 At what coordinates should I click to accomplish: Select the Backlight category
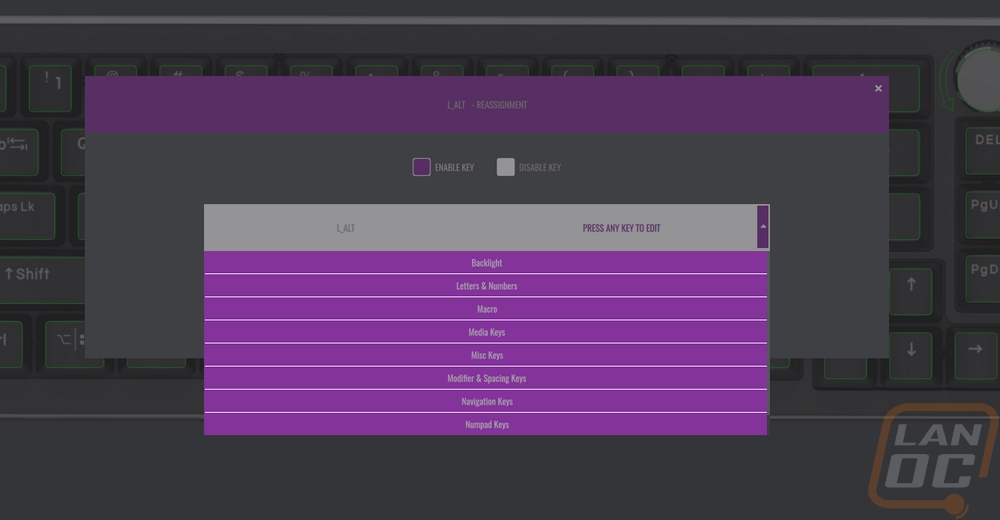486,263
